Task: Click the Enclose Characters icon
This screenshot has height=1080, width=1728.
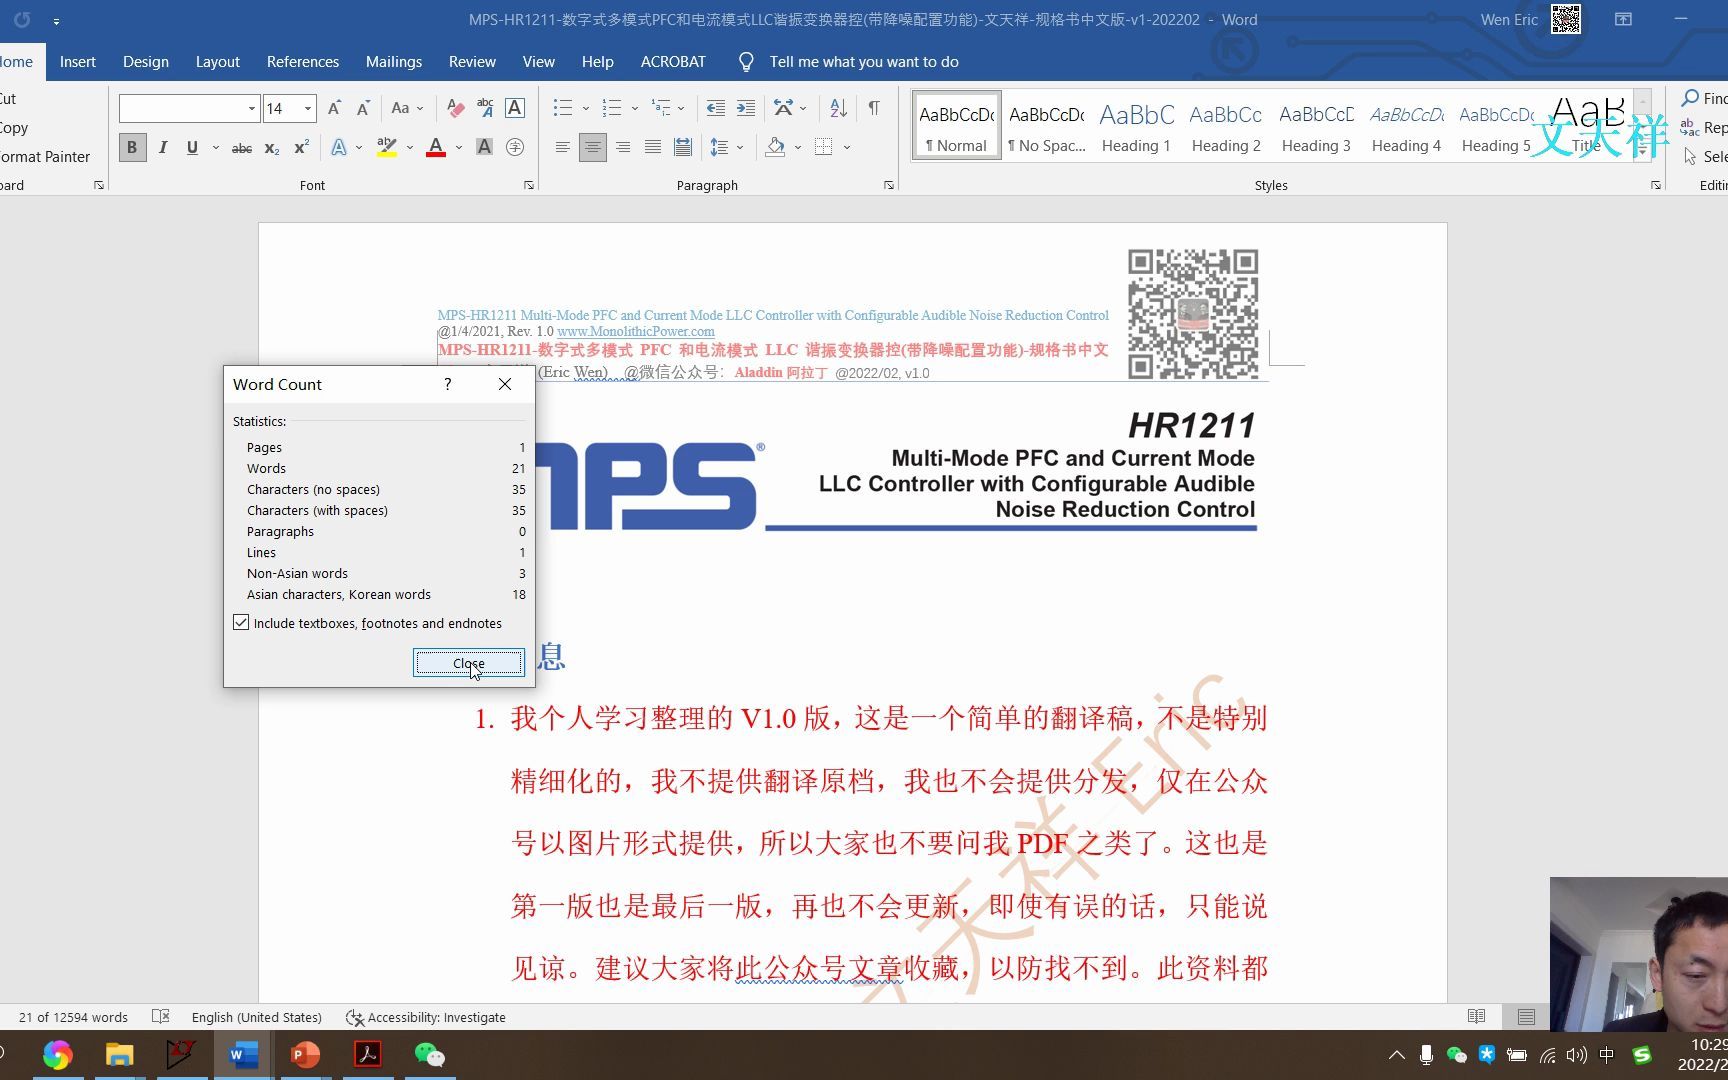Action: [x=515, y=147]
